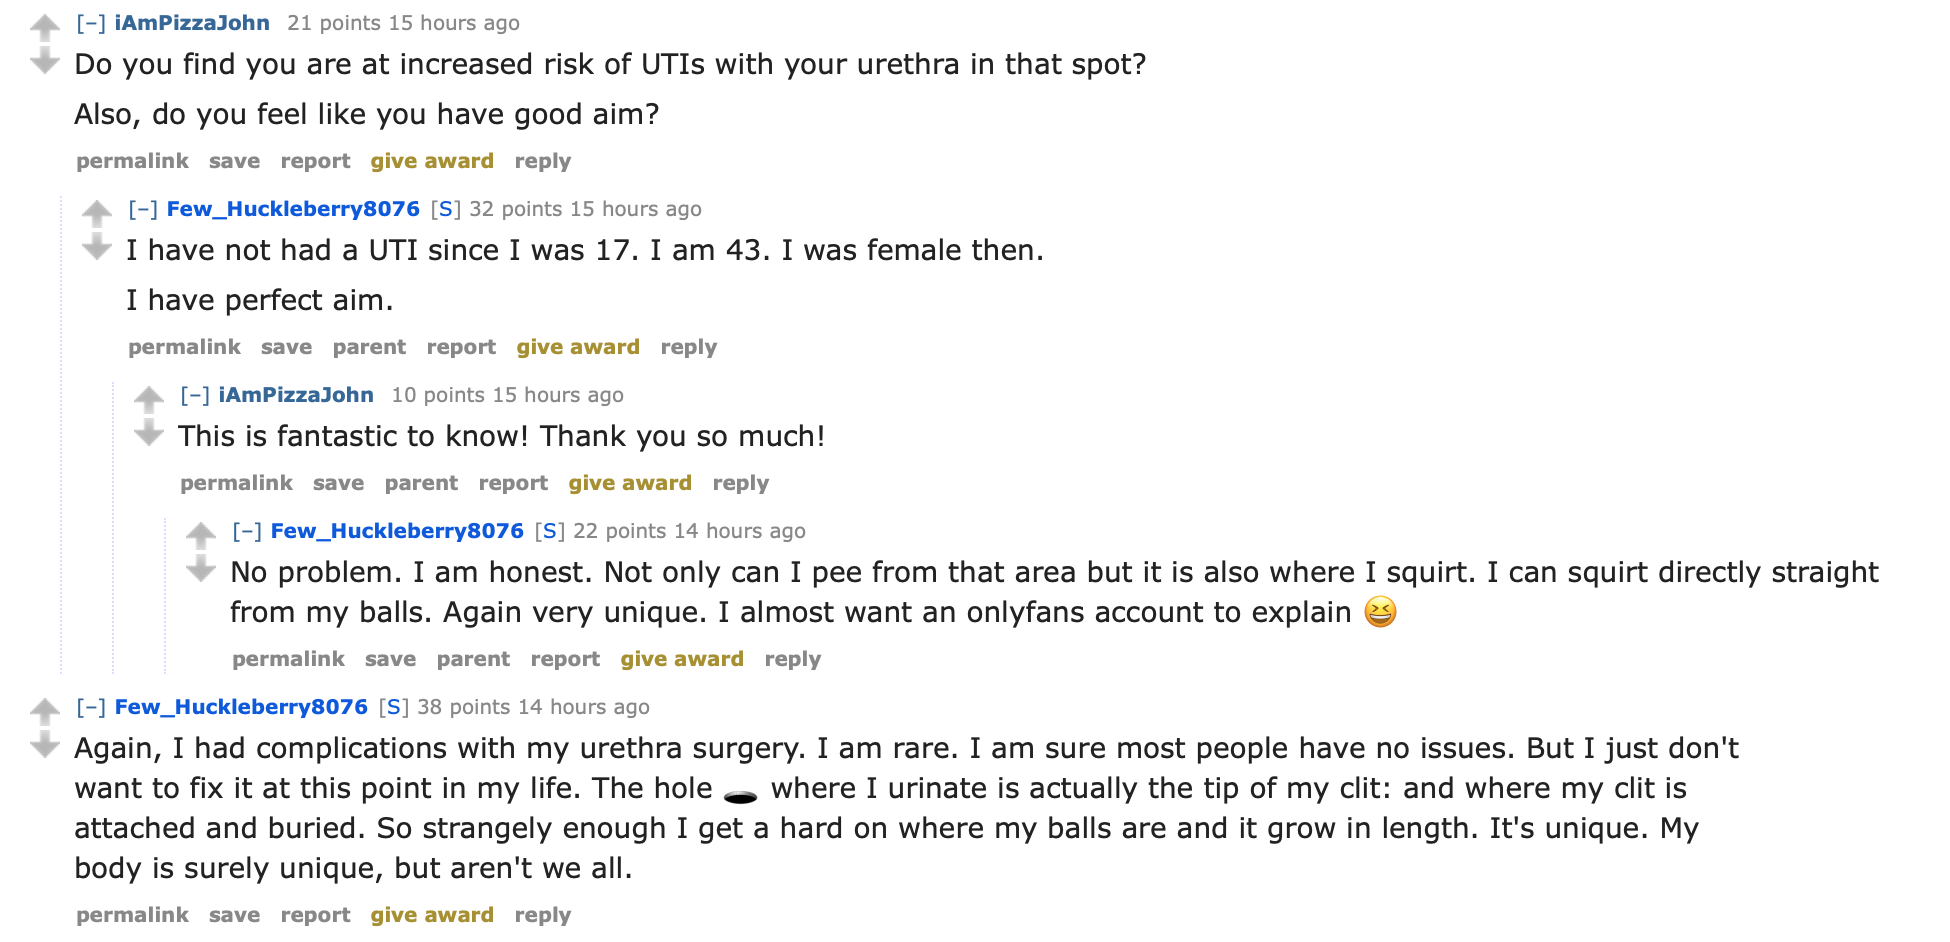
Task: Upvote the 22-point 'No problem' reply
Action: [x=201, y=535]
